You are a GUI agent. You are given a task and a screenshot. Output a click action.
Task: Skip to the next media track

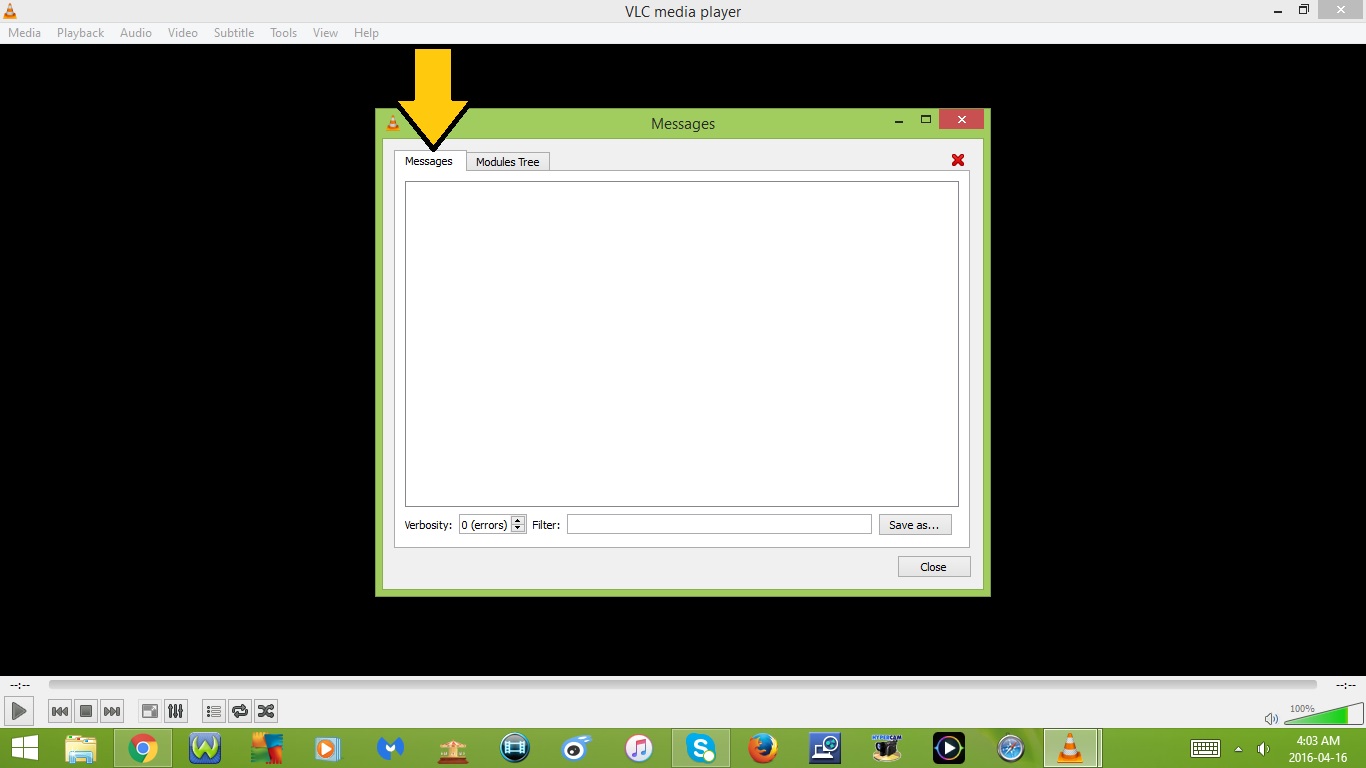(112, 711)
